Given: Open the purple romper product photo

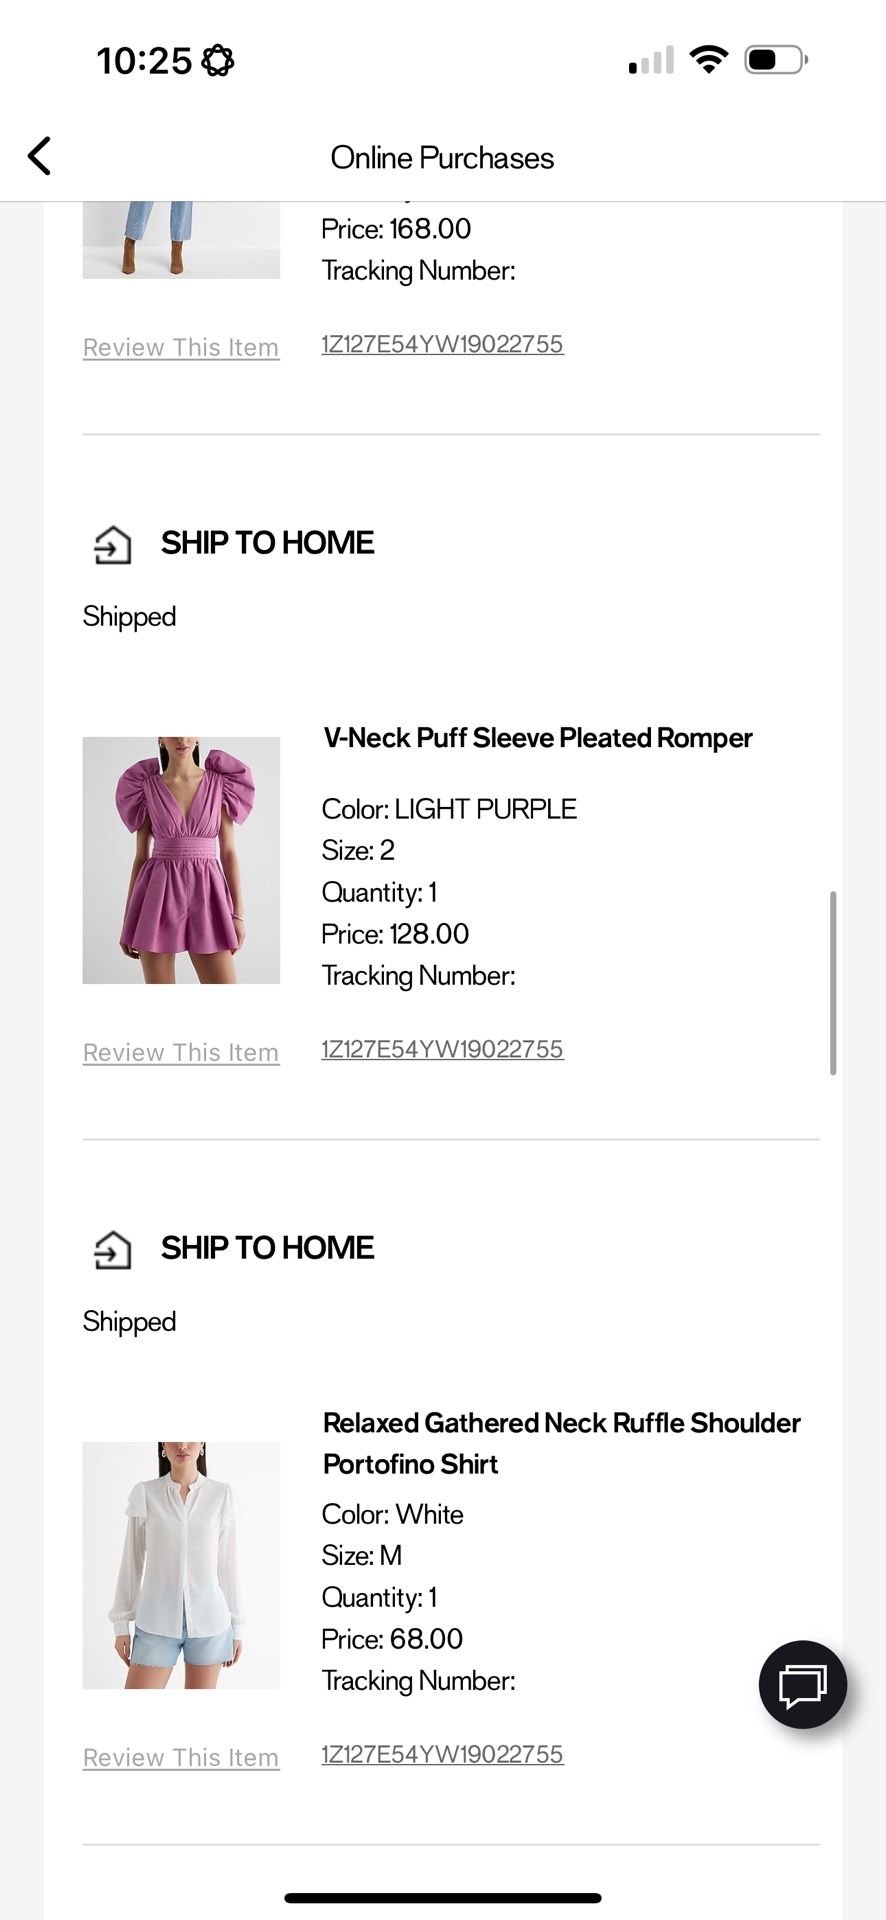Looking at the screenshot, I should pyautogui.click(x=181, y=860).
